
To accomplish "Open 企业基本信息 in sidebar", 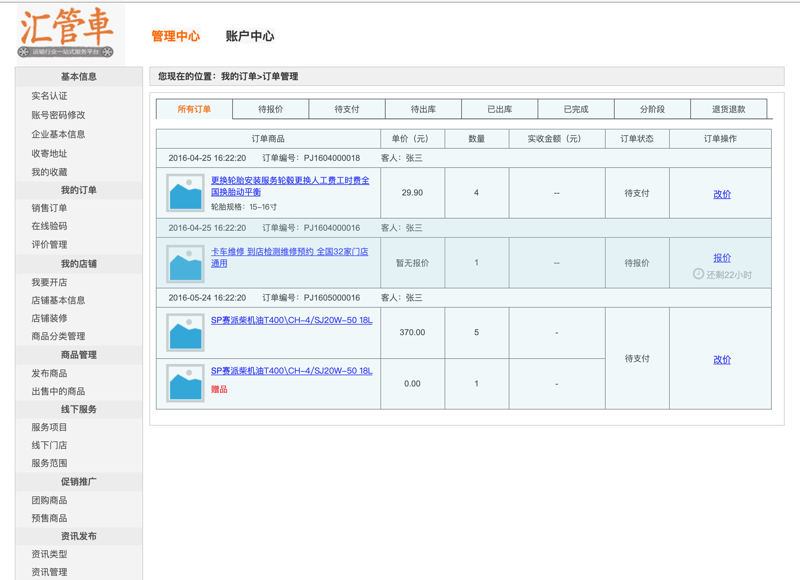I will tap(58, 134).
